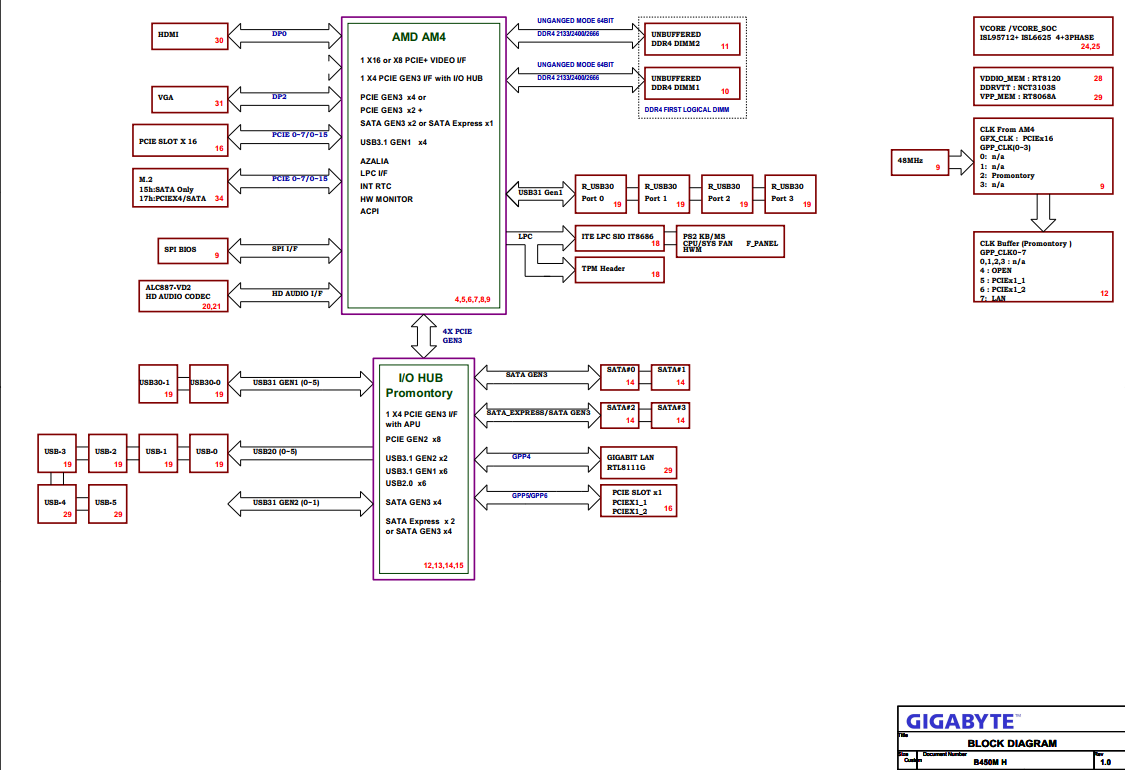Click the USB-4 box
Screen dimensions: 1125x770
coord(57,504)
